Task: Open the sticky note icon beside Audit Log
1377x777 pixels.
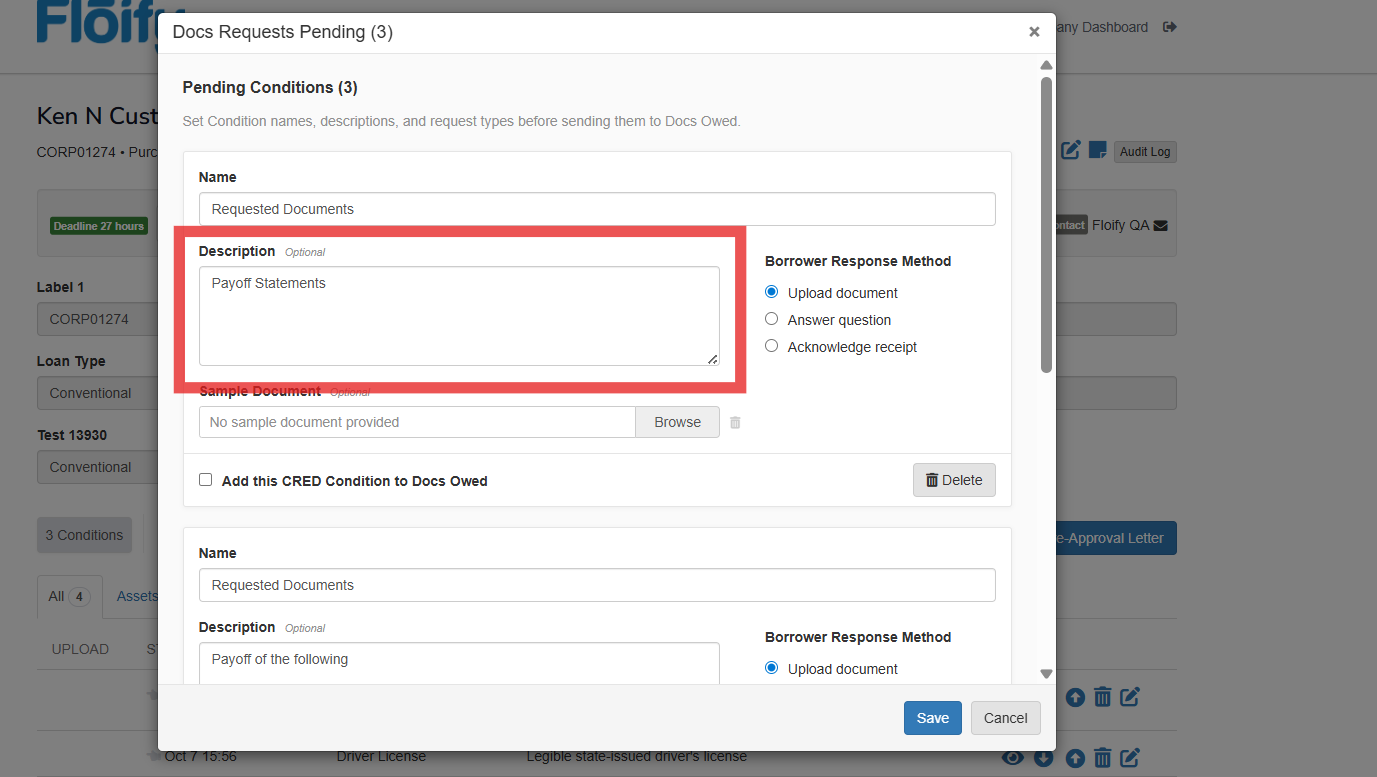Action: [1097, 151]
